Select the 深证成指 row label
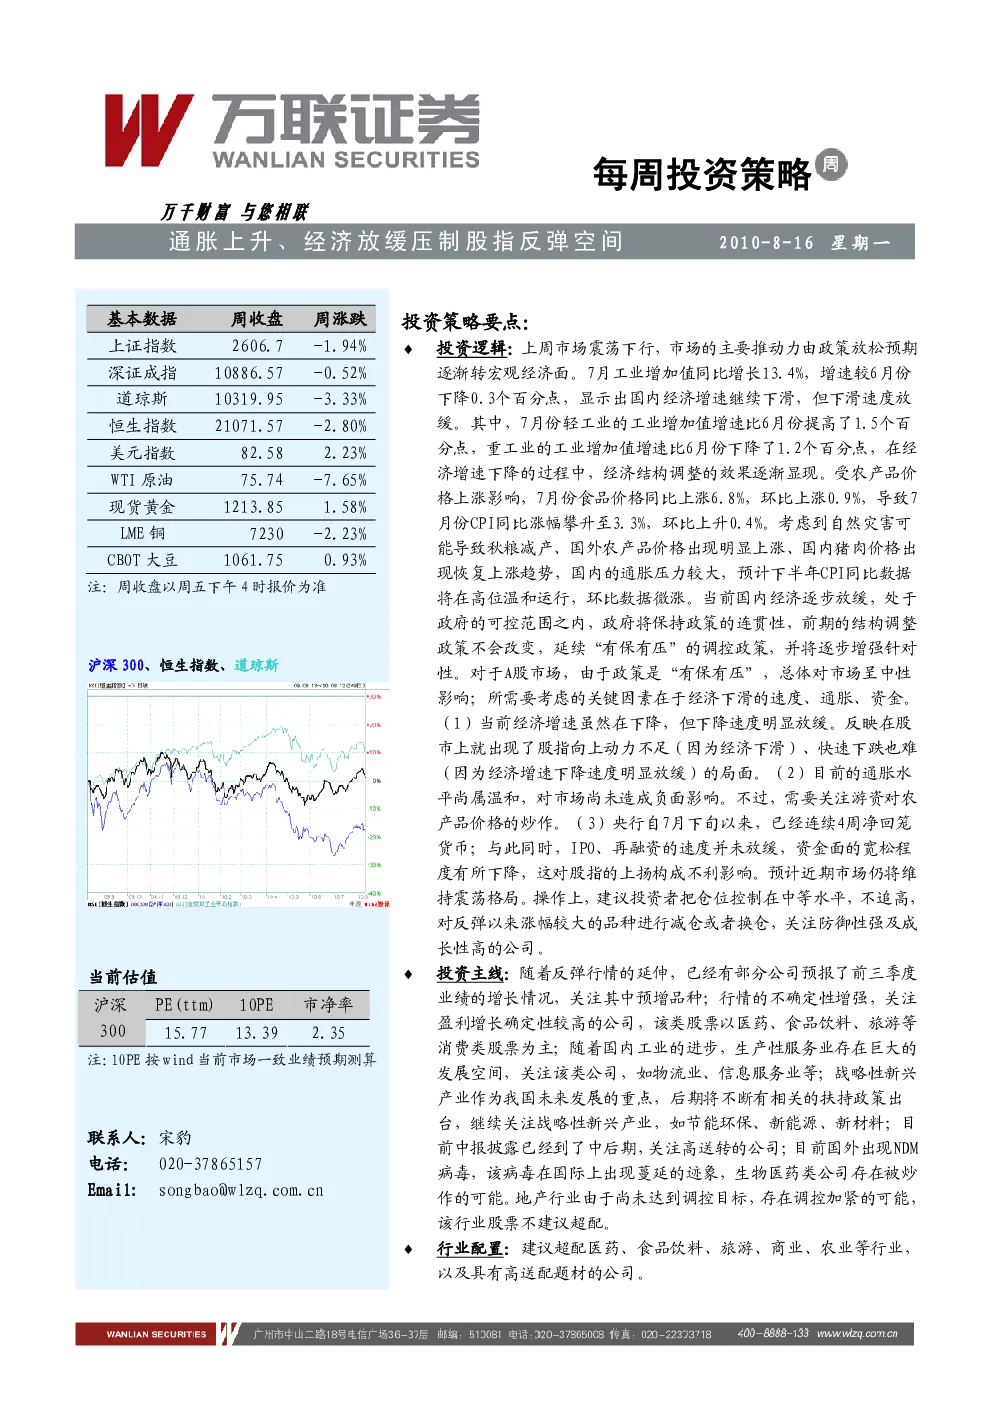Viewport: 992px width, 1403px height. pyautogui.click(x=142, y=373)
